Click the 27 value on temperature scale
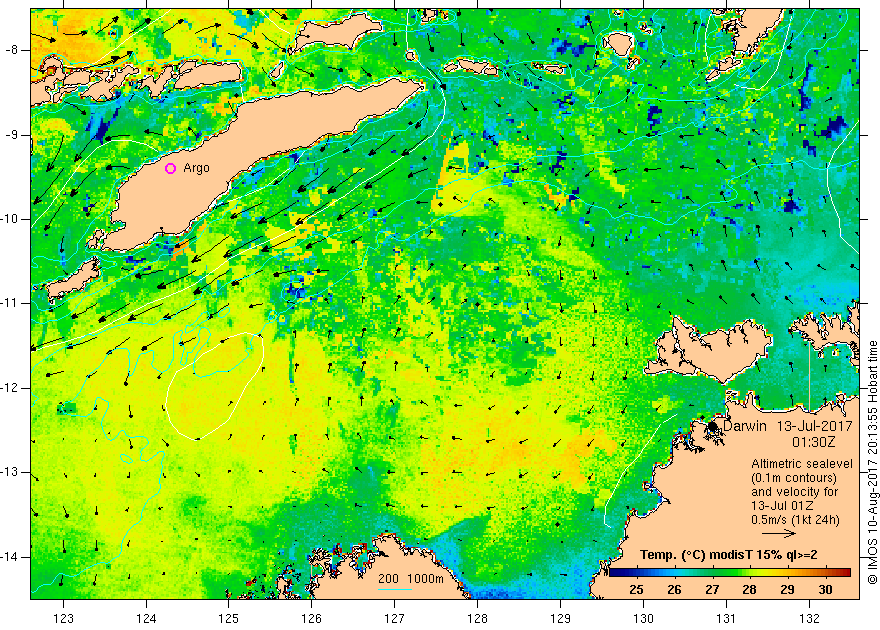880x630 pixels. 712,589
